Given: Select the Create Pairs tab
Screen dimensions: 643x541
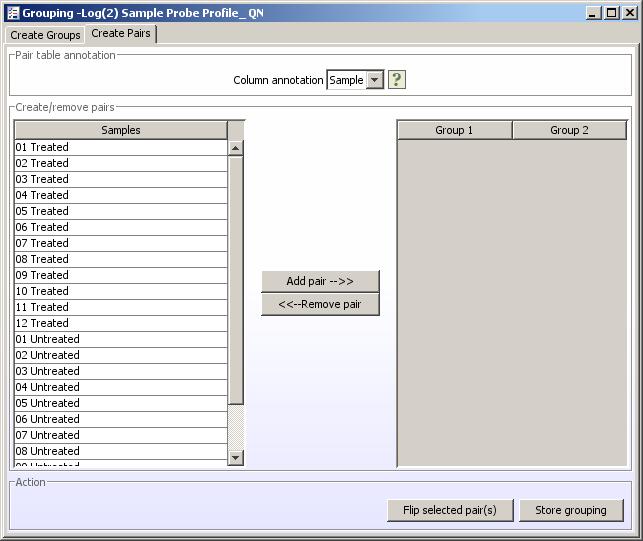Looking at the screenshot, I should (121, 33).
